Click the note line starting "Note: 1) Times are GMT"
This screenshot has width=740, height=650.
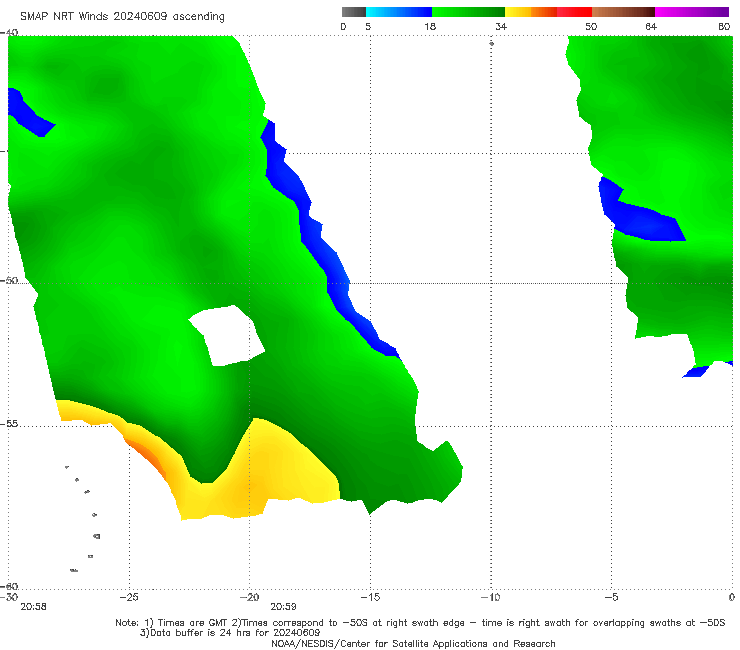click(x=420, y=623)
